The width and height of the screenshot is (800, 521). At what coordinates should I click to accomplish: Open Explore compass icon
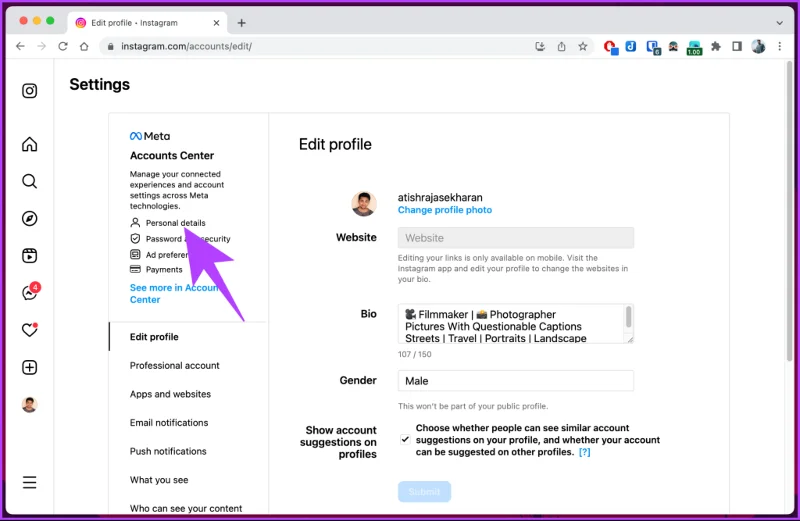point(30,218)
